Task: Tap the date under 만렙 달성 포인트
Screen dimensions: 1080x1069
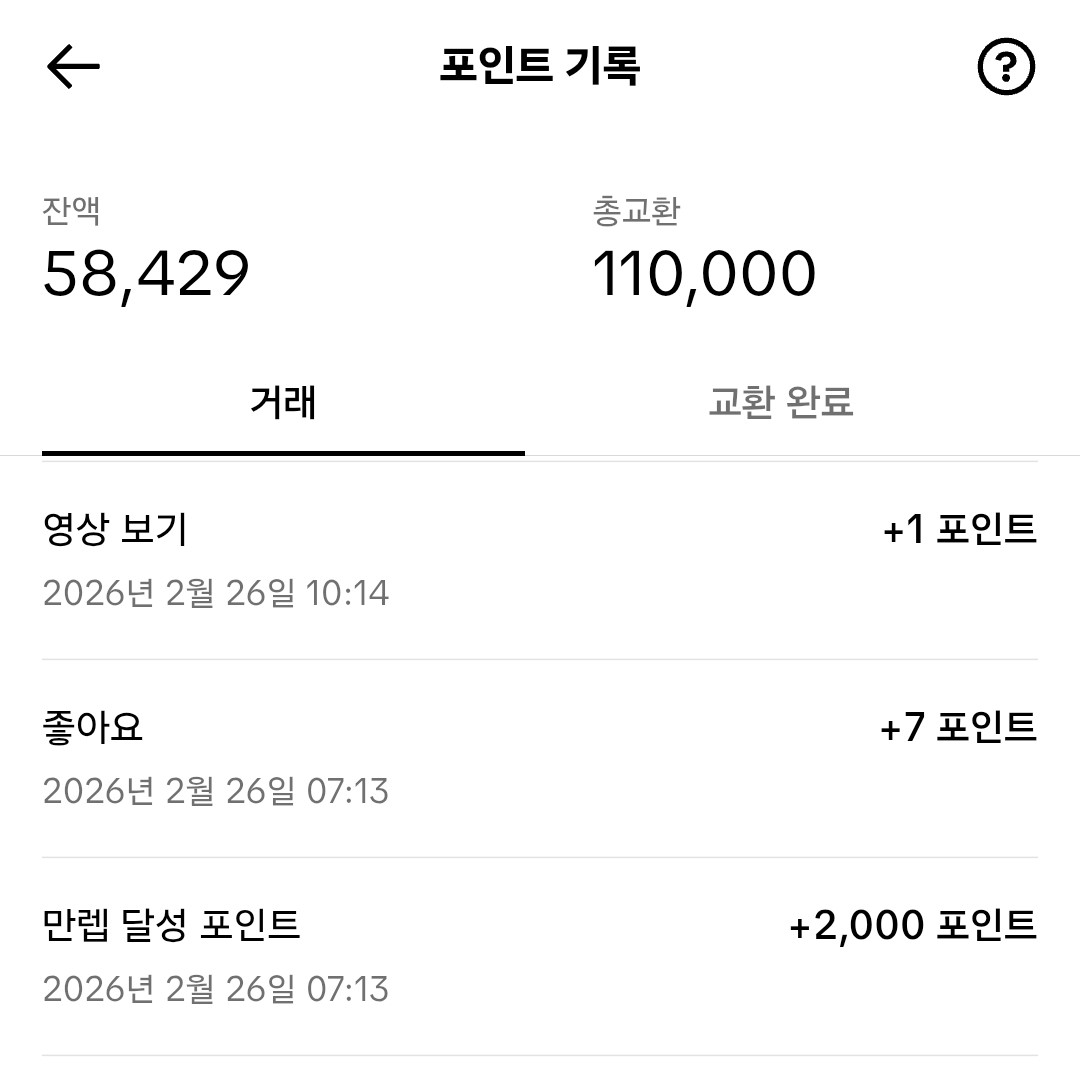Action: click(215, 988)
